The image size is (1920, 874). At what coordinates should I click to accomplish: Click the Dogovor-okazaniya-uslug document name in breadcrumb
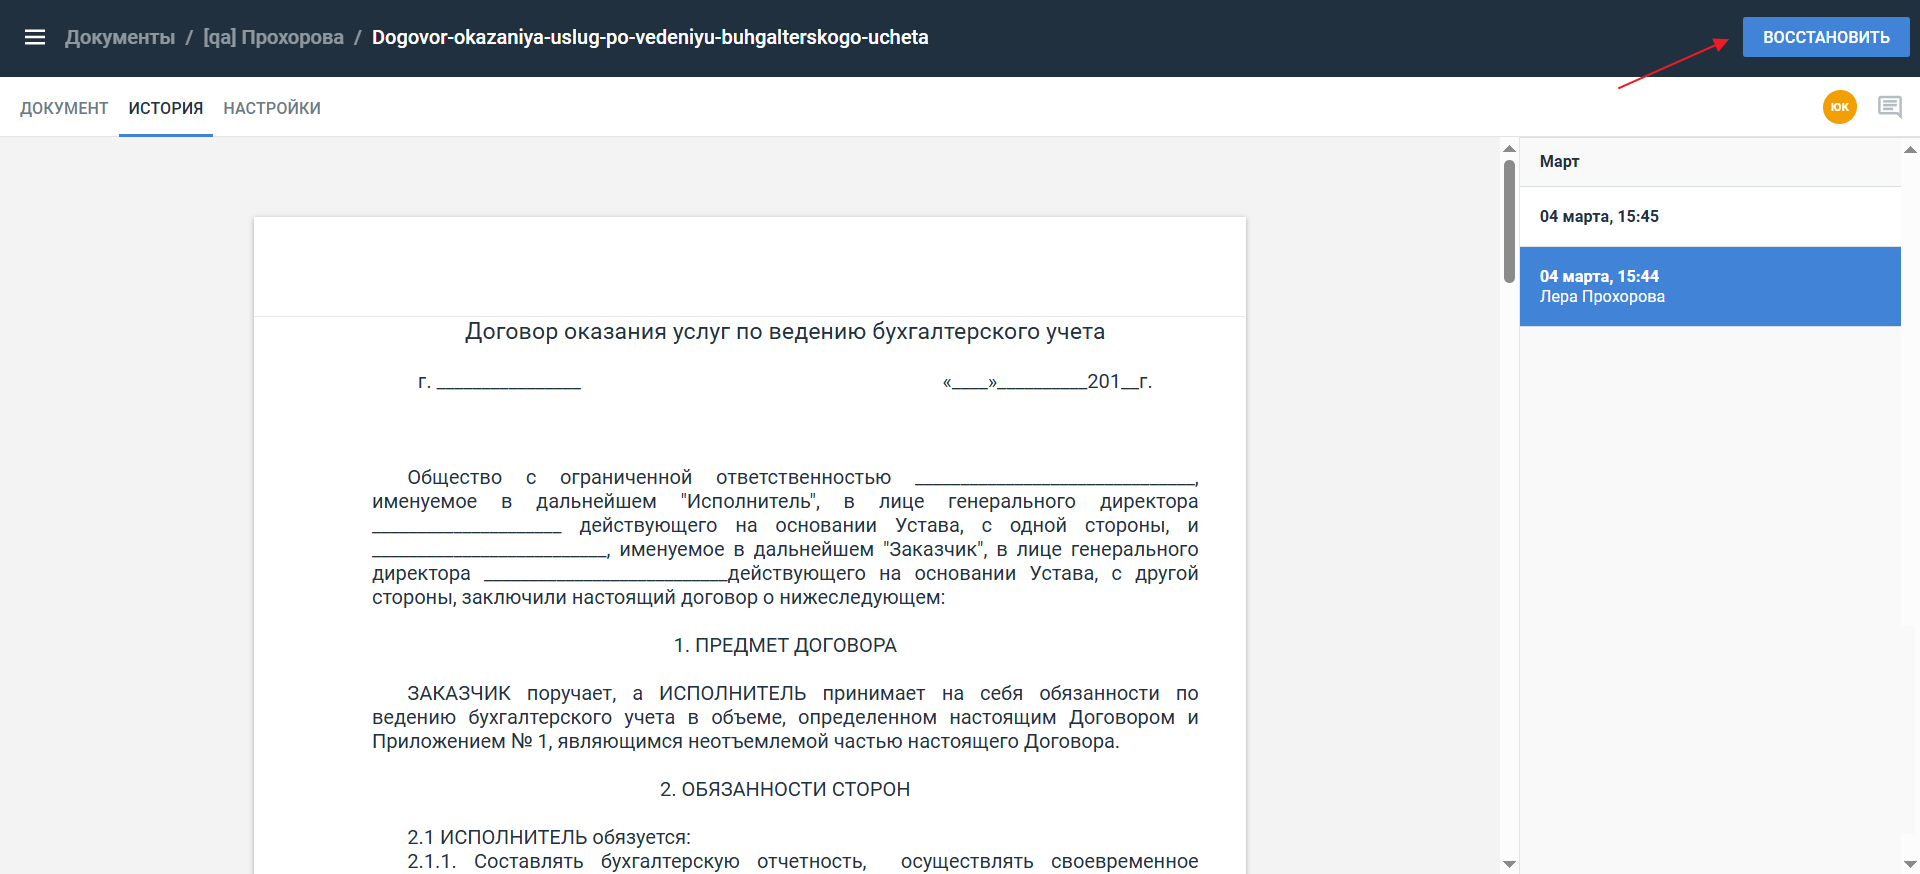point(650,37)
